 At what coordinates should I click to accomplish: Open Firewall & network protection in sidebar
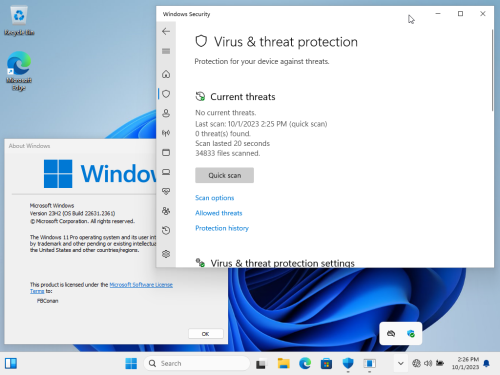coord(166,133)
